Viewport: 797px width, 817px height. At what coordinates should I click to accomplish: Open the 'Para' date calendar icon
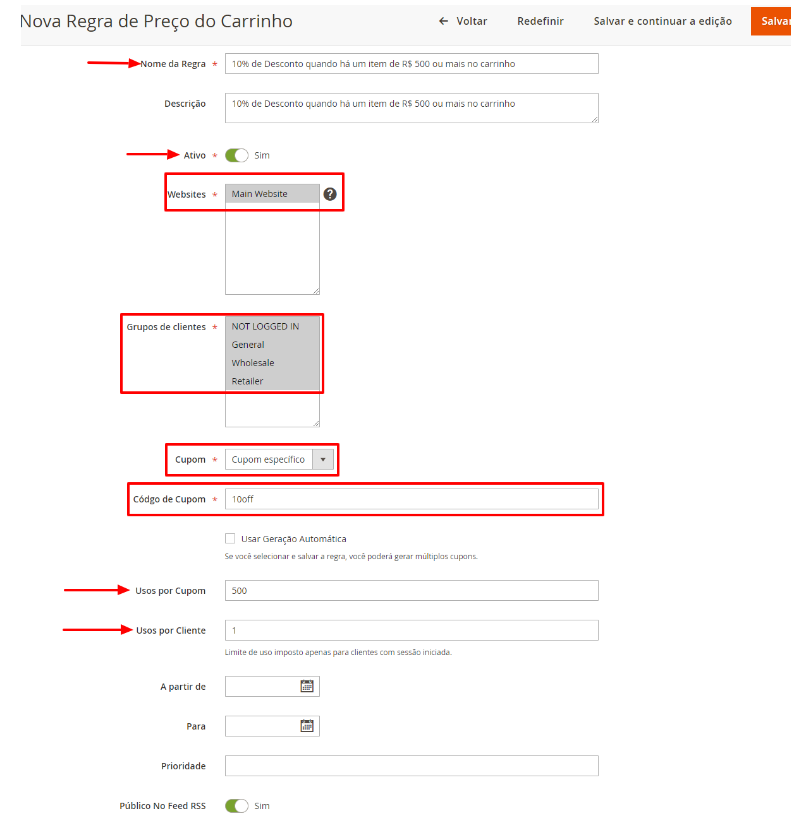[x=307, y=726]
